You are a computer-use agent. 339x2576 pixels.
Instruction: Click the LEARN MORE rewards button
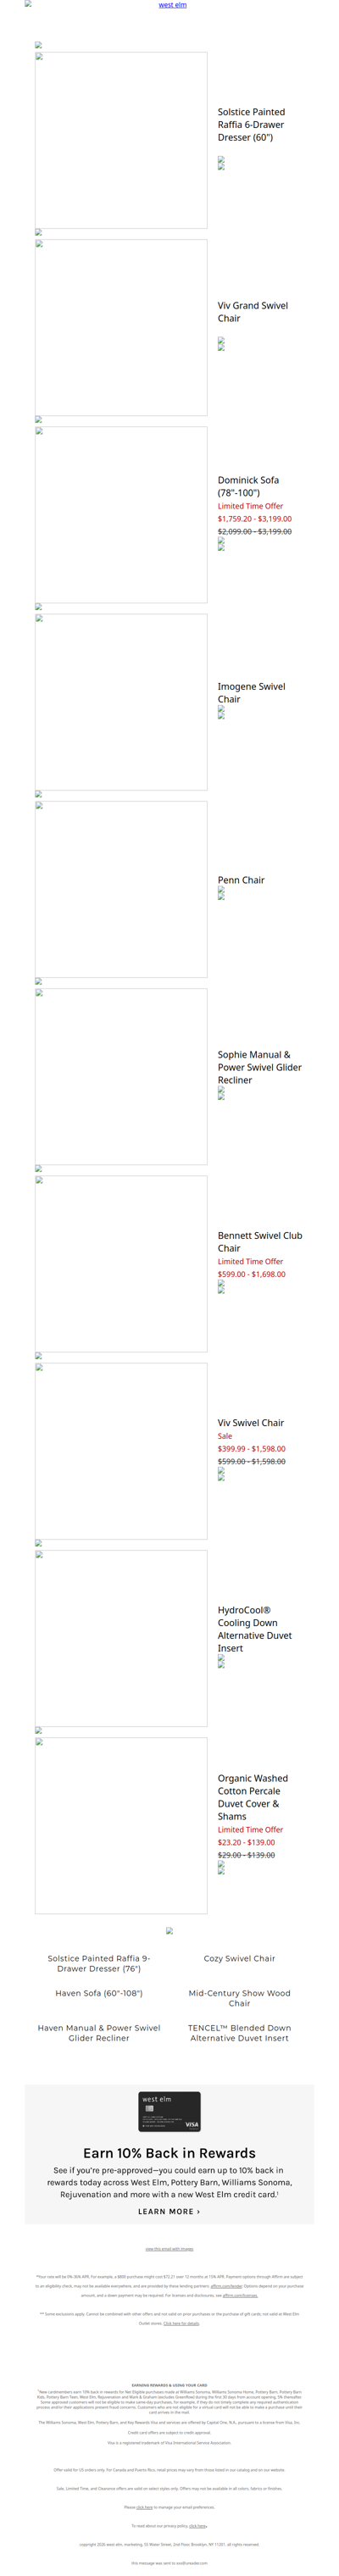tap(169, 2211)
